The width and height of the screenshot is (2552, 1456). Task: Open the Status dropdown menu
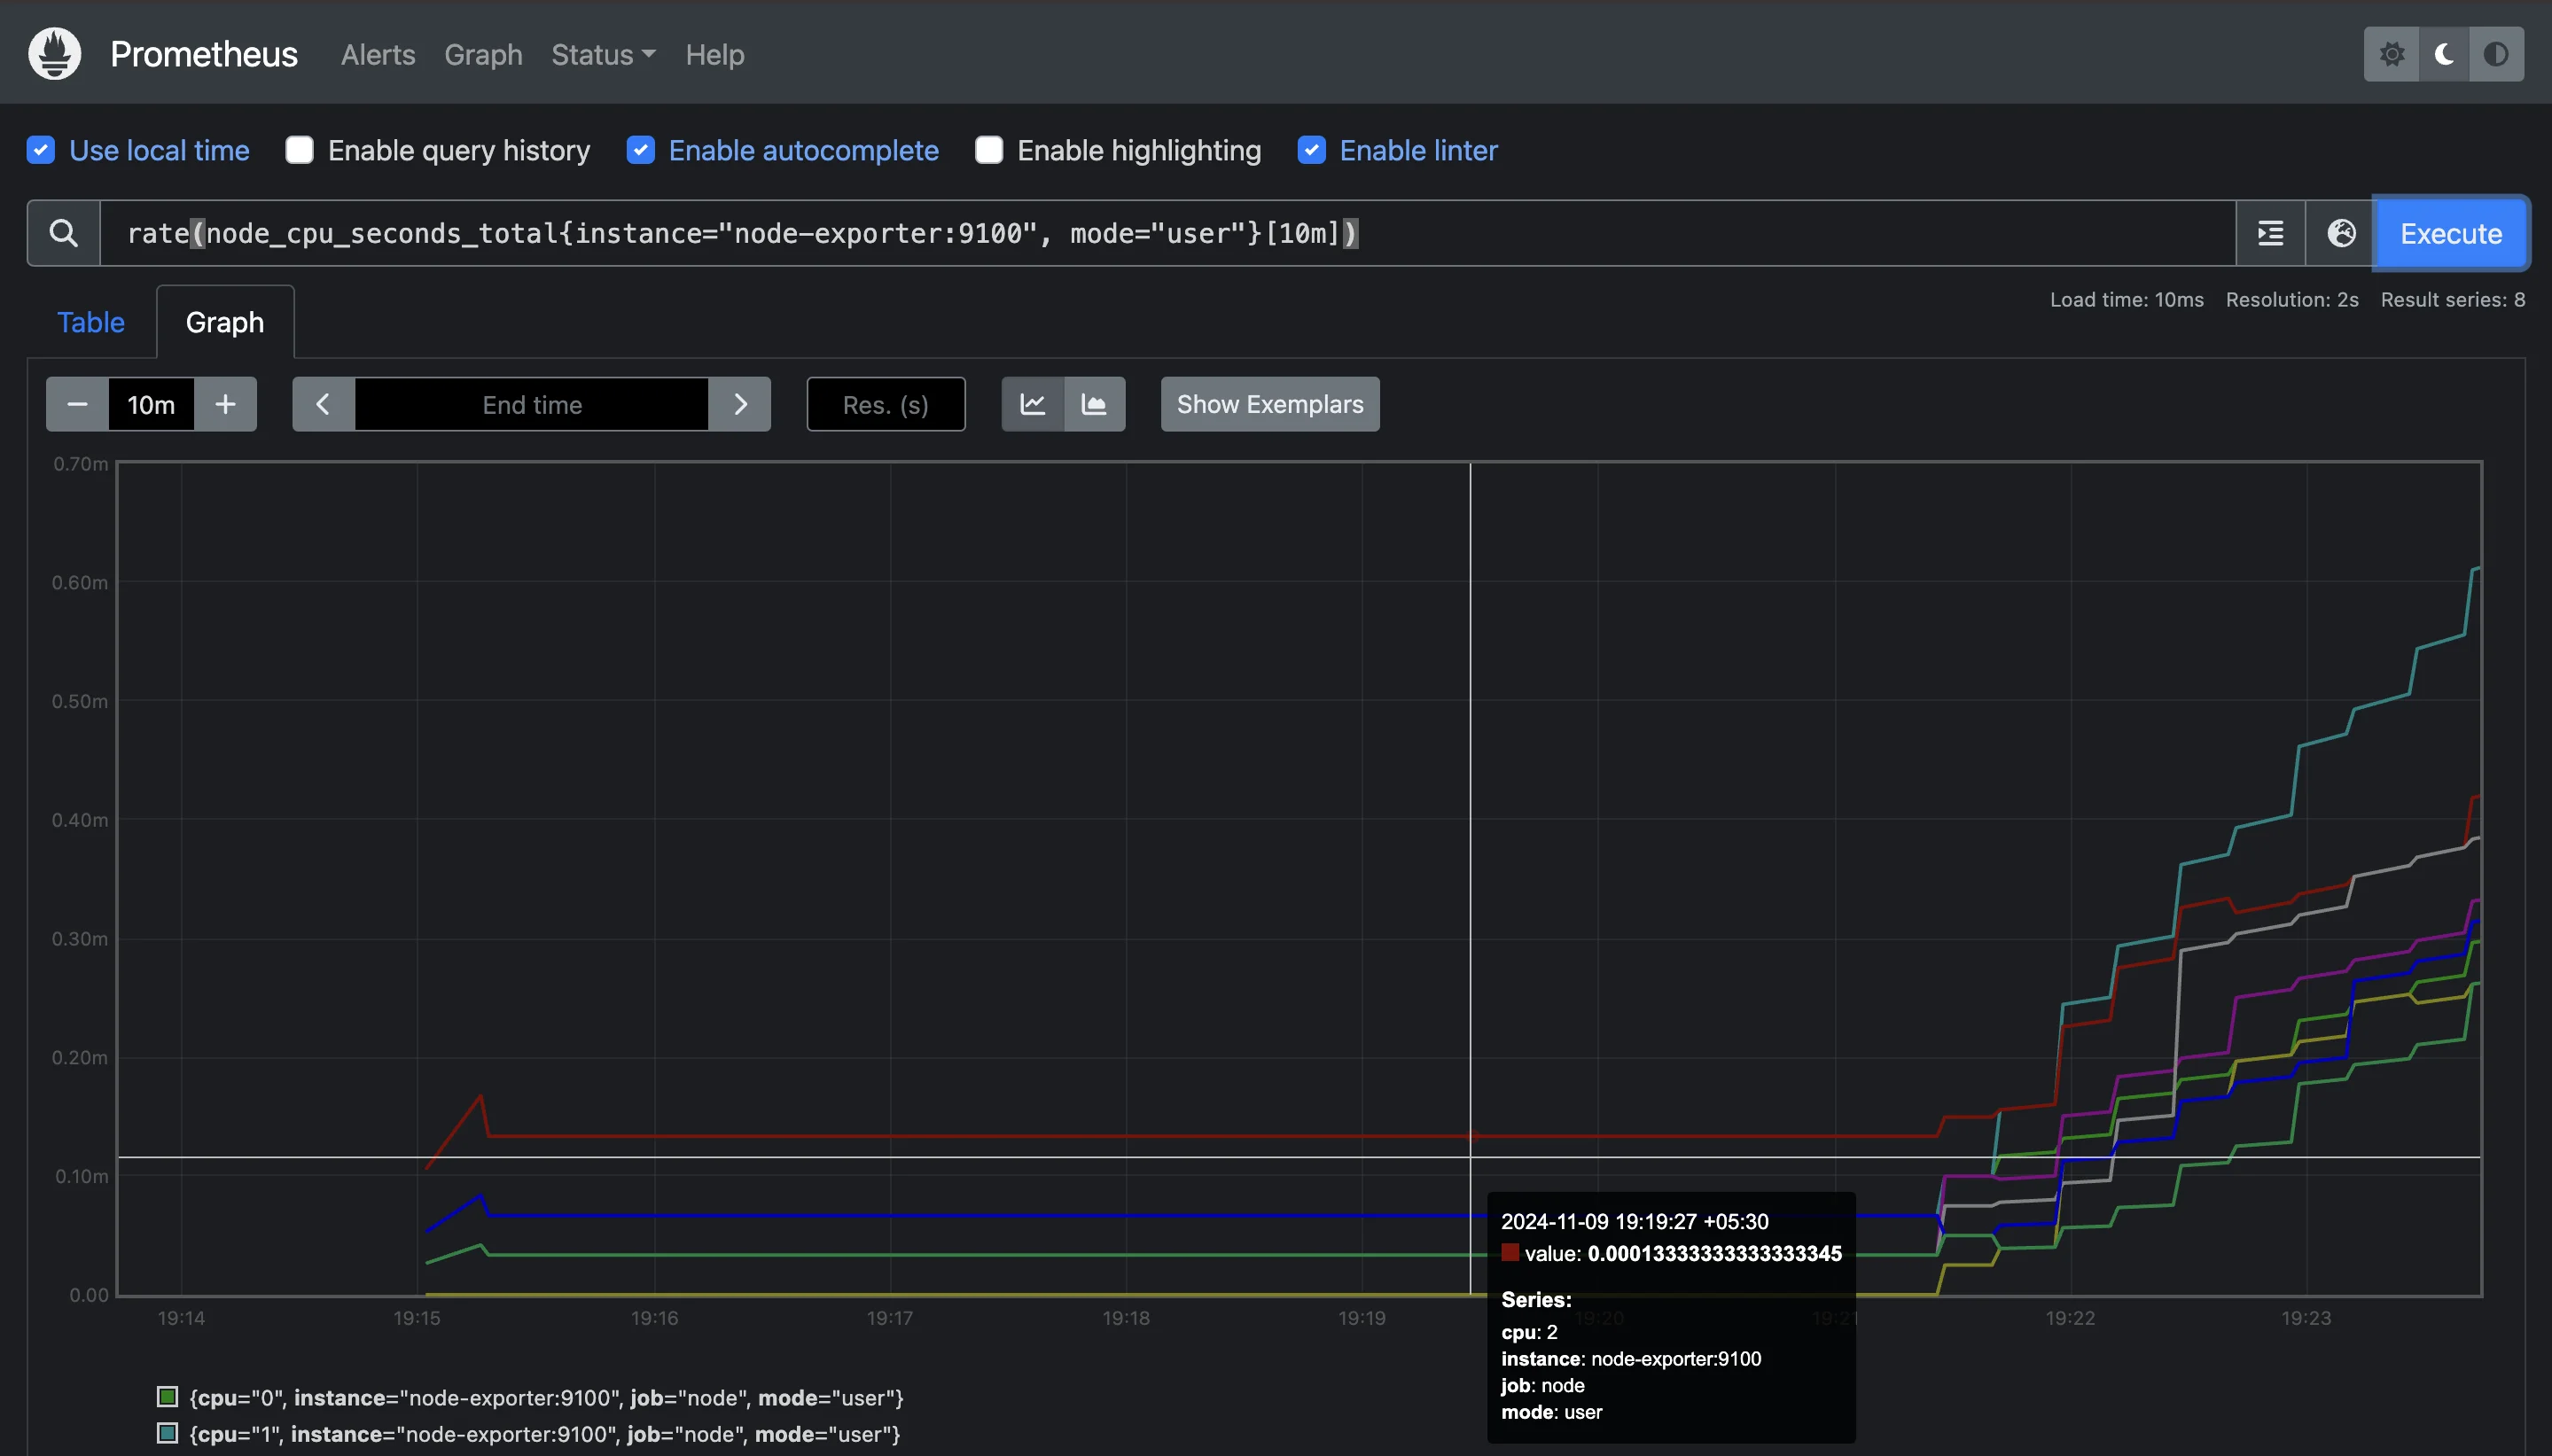pyautogui.click(x=603, y=54)
